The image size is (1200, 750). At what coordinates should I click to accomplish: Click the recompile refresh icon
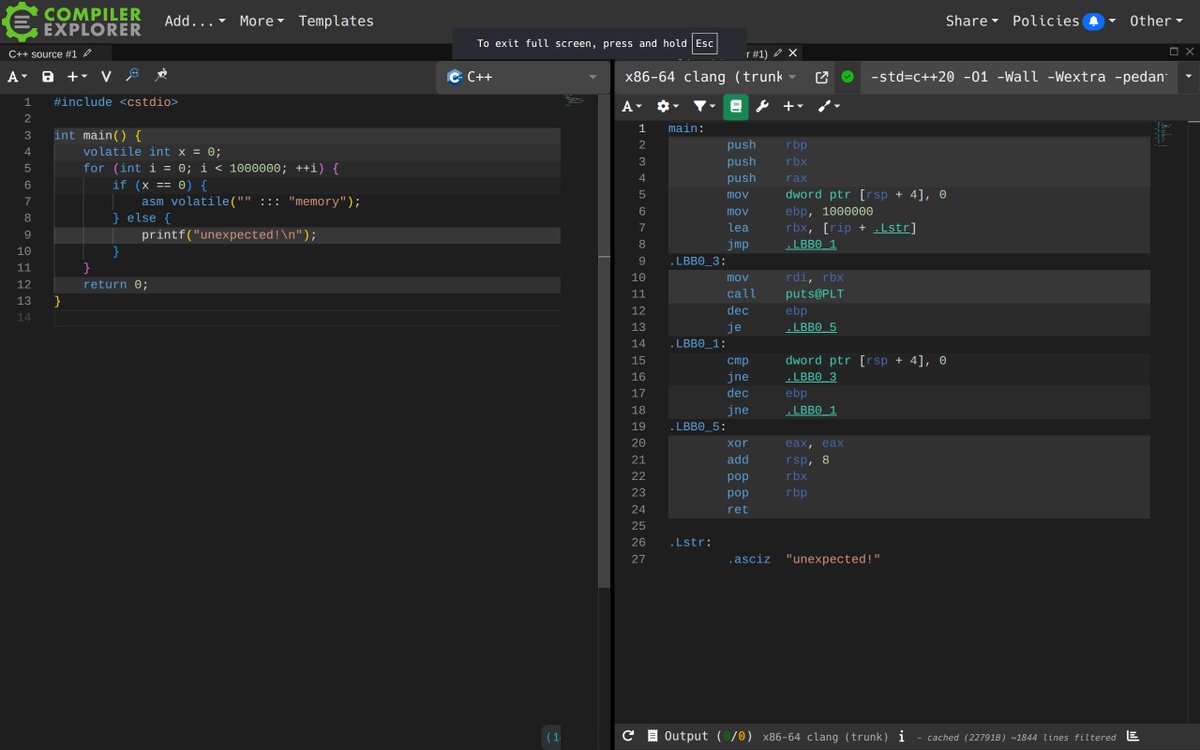point(628,736)
